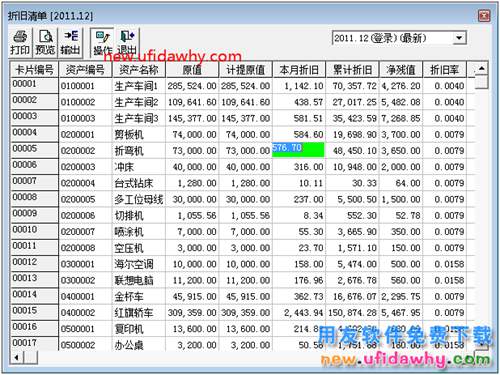Select row header 00012
Screen dimensions: 500x375
tap(34, 263)
